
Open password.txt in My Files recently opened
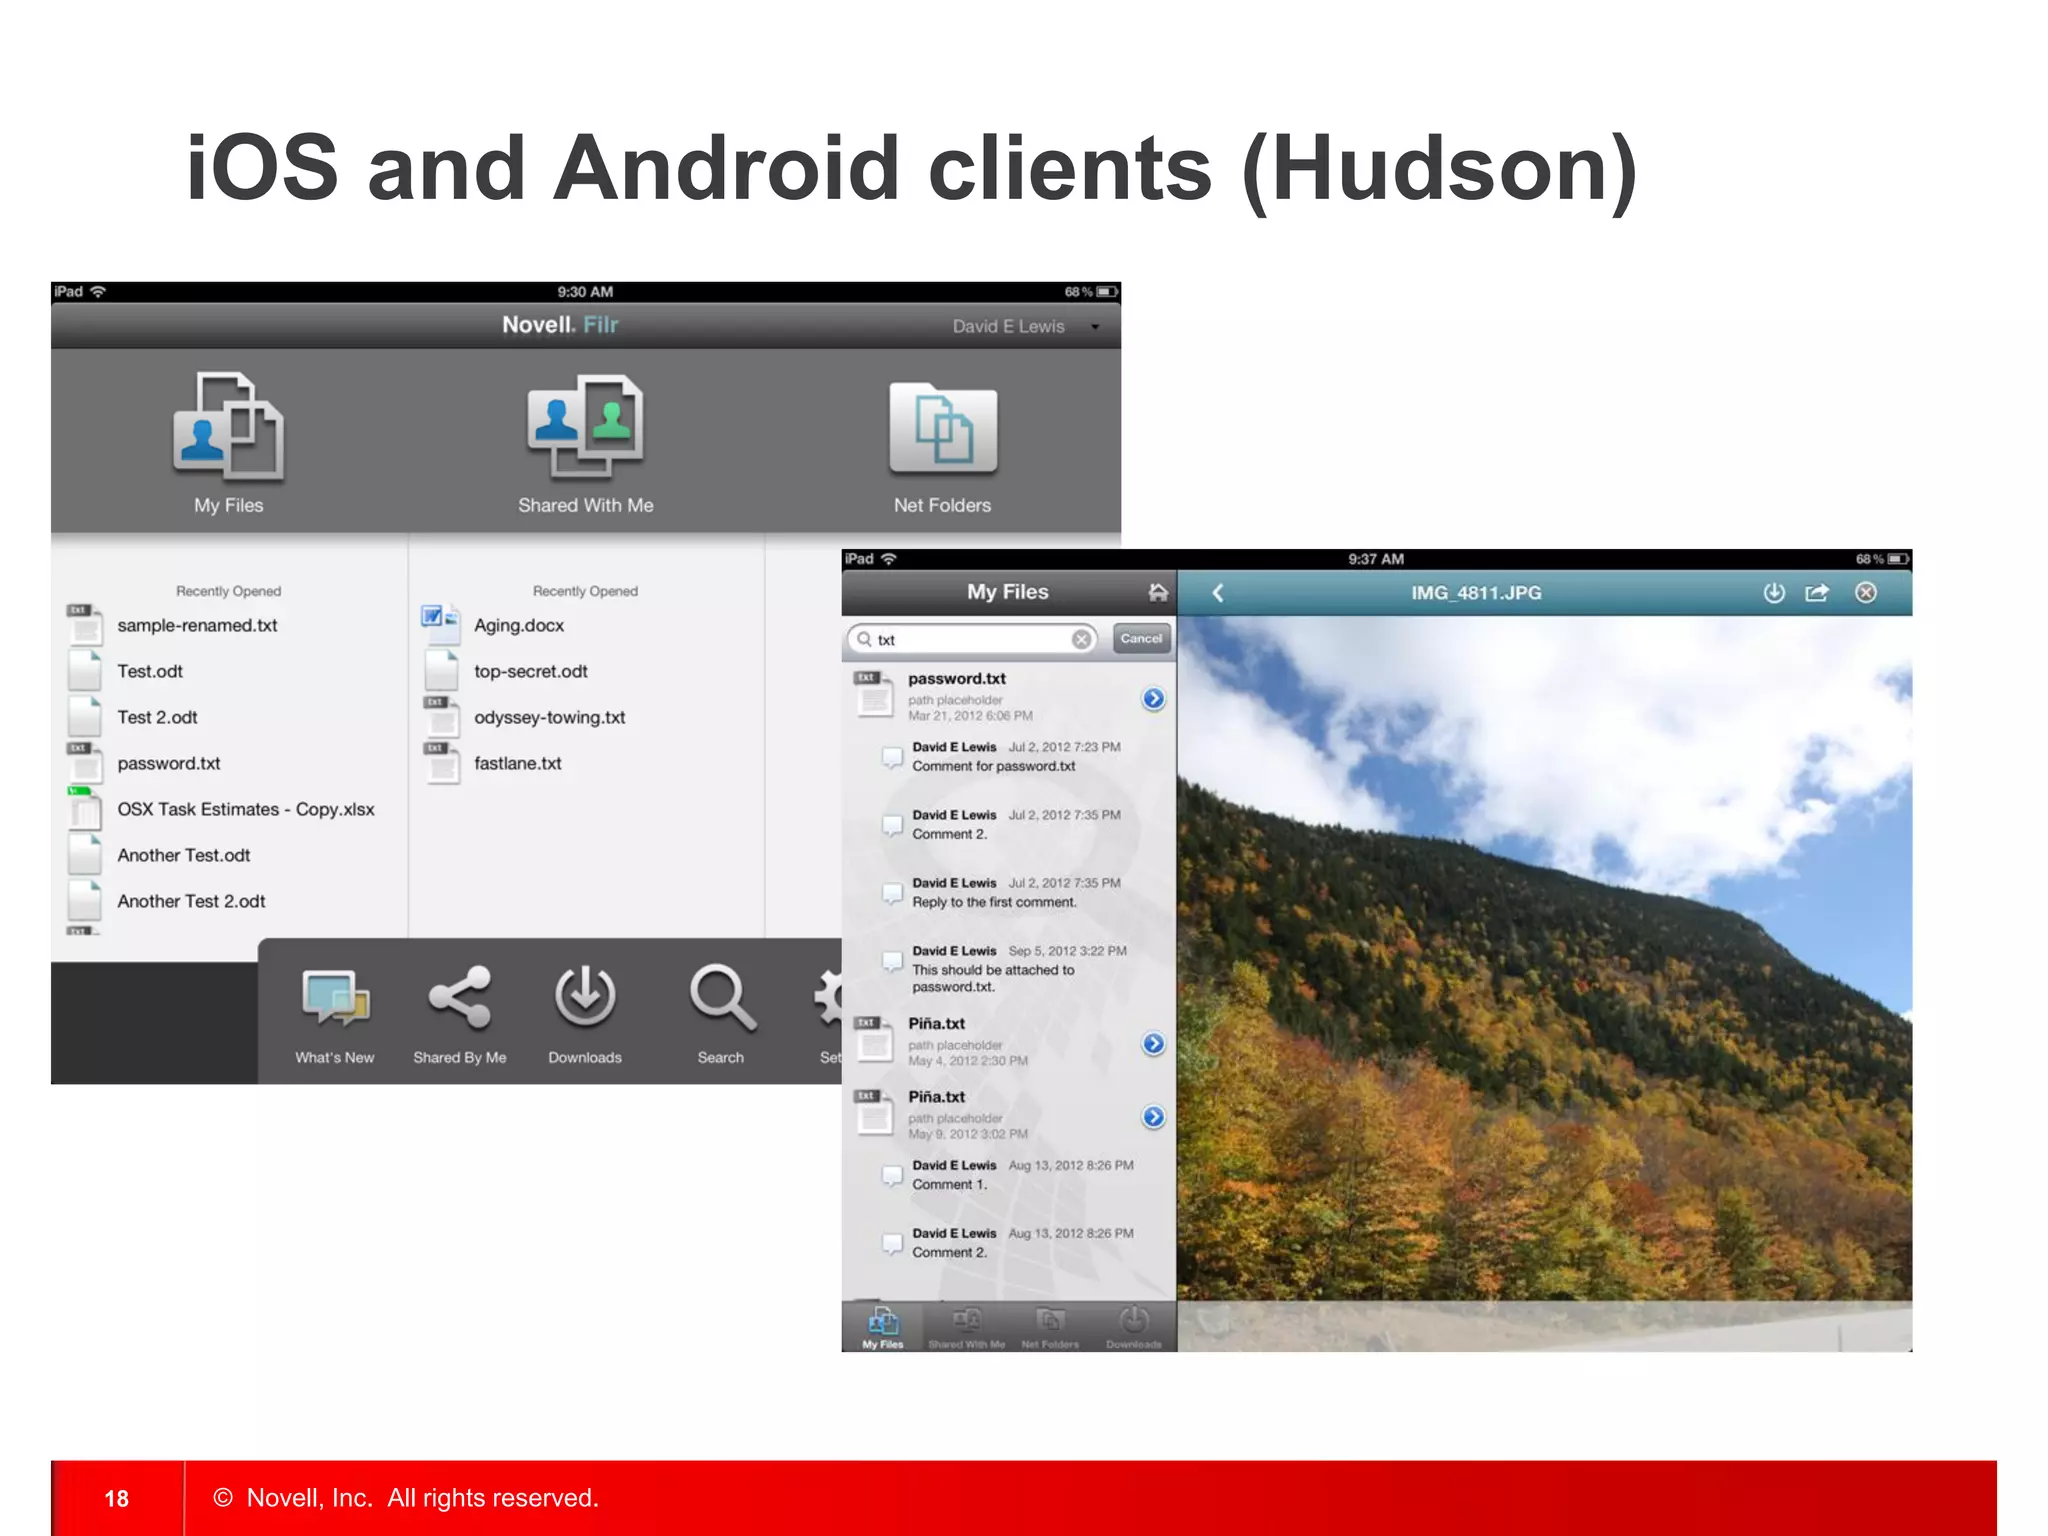click(168, 763)
